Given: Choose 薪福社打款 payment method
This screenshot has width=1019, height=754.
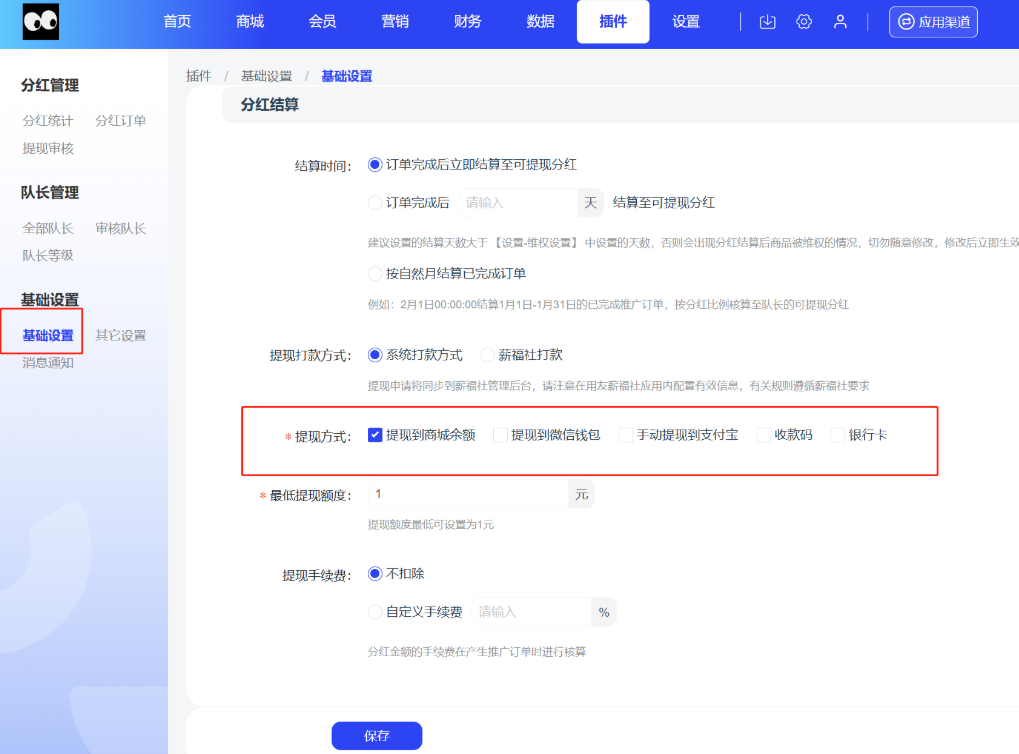Looking at the screenshot, I should (x=488, y=355).
